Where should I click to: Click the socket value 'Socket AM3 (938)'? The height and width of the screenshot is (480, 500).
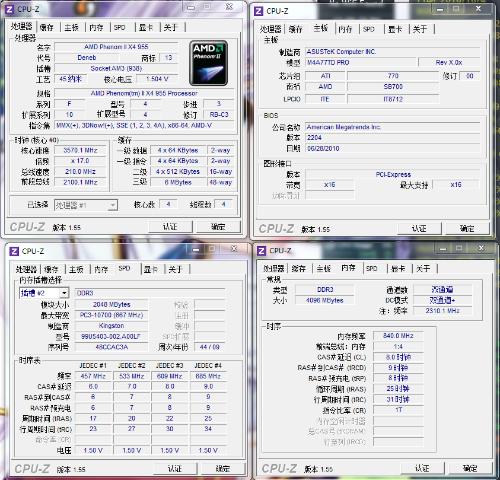click(116, 69)
